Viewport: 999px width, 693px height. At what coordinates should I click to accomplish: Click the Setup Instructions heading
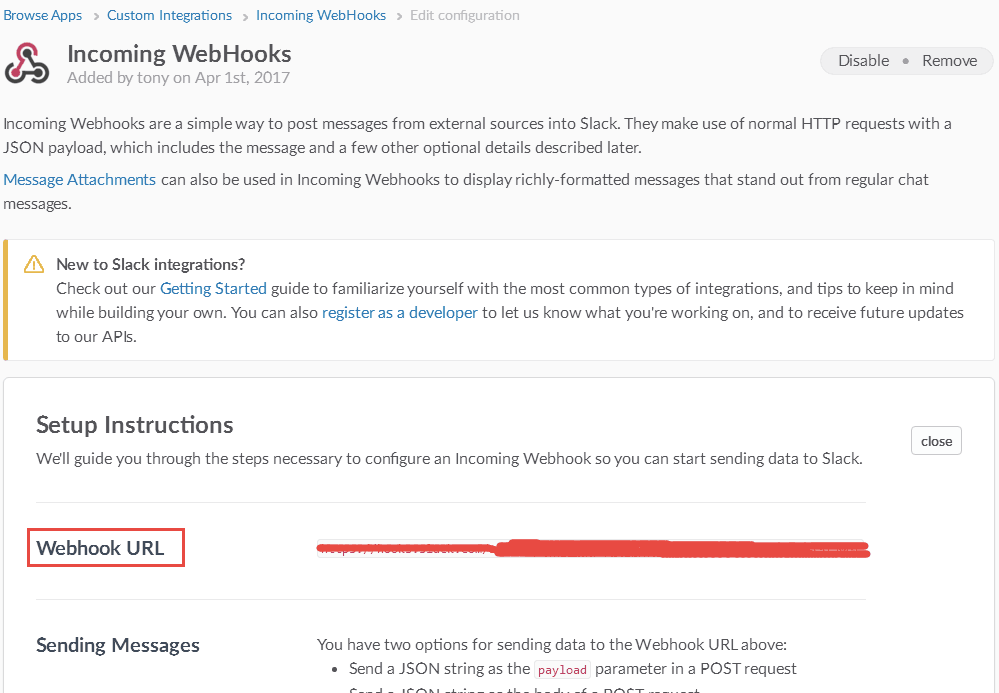(x=134, y=425)
